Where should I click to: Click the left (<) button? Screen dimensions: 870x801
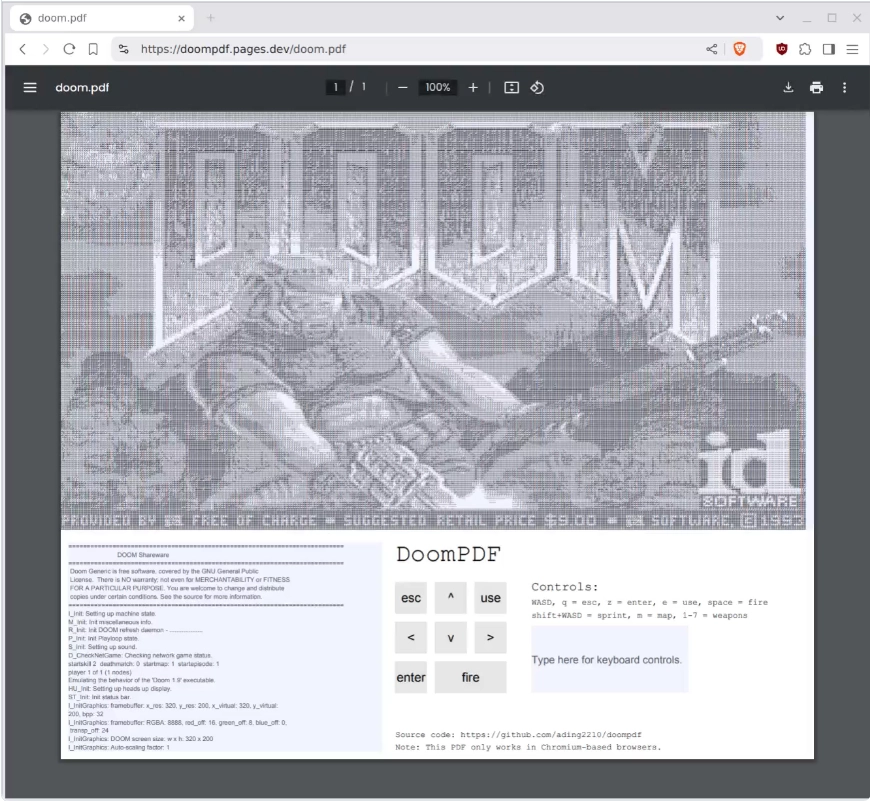(x=411, y=637)
